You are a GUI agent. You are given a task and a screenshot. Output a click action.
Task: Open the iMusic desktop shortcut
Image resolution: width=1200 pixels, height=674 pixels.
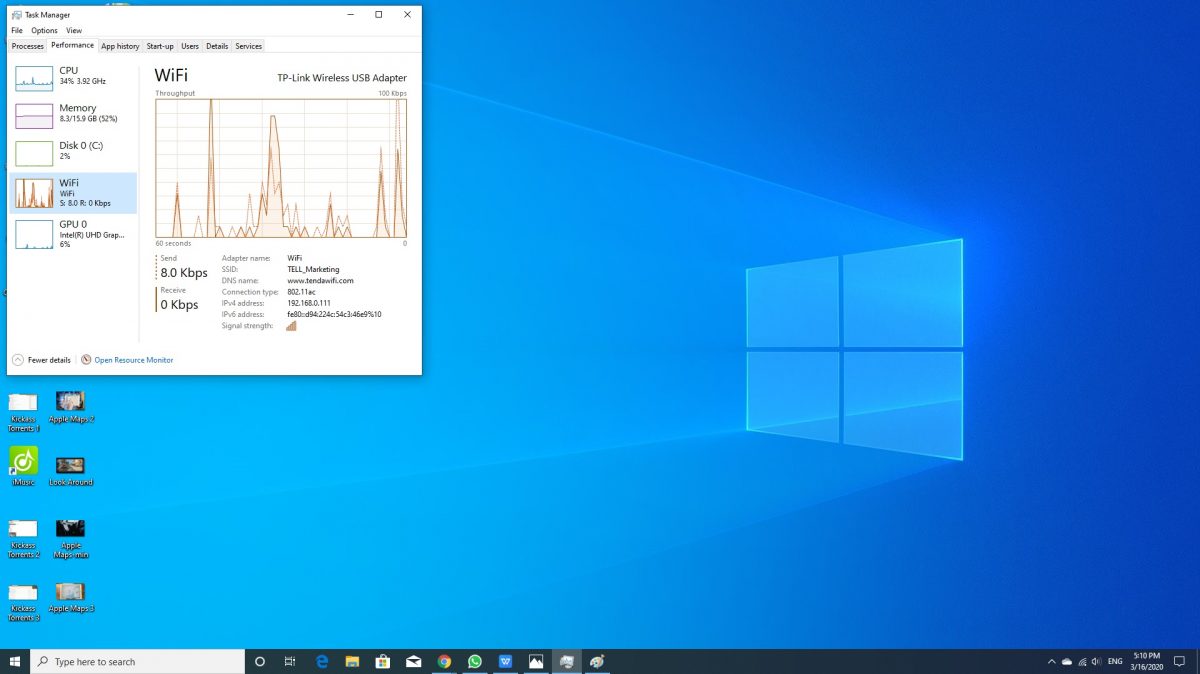coord(24,461)
